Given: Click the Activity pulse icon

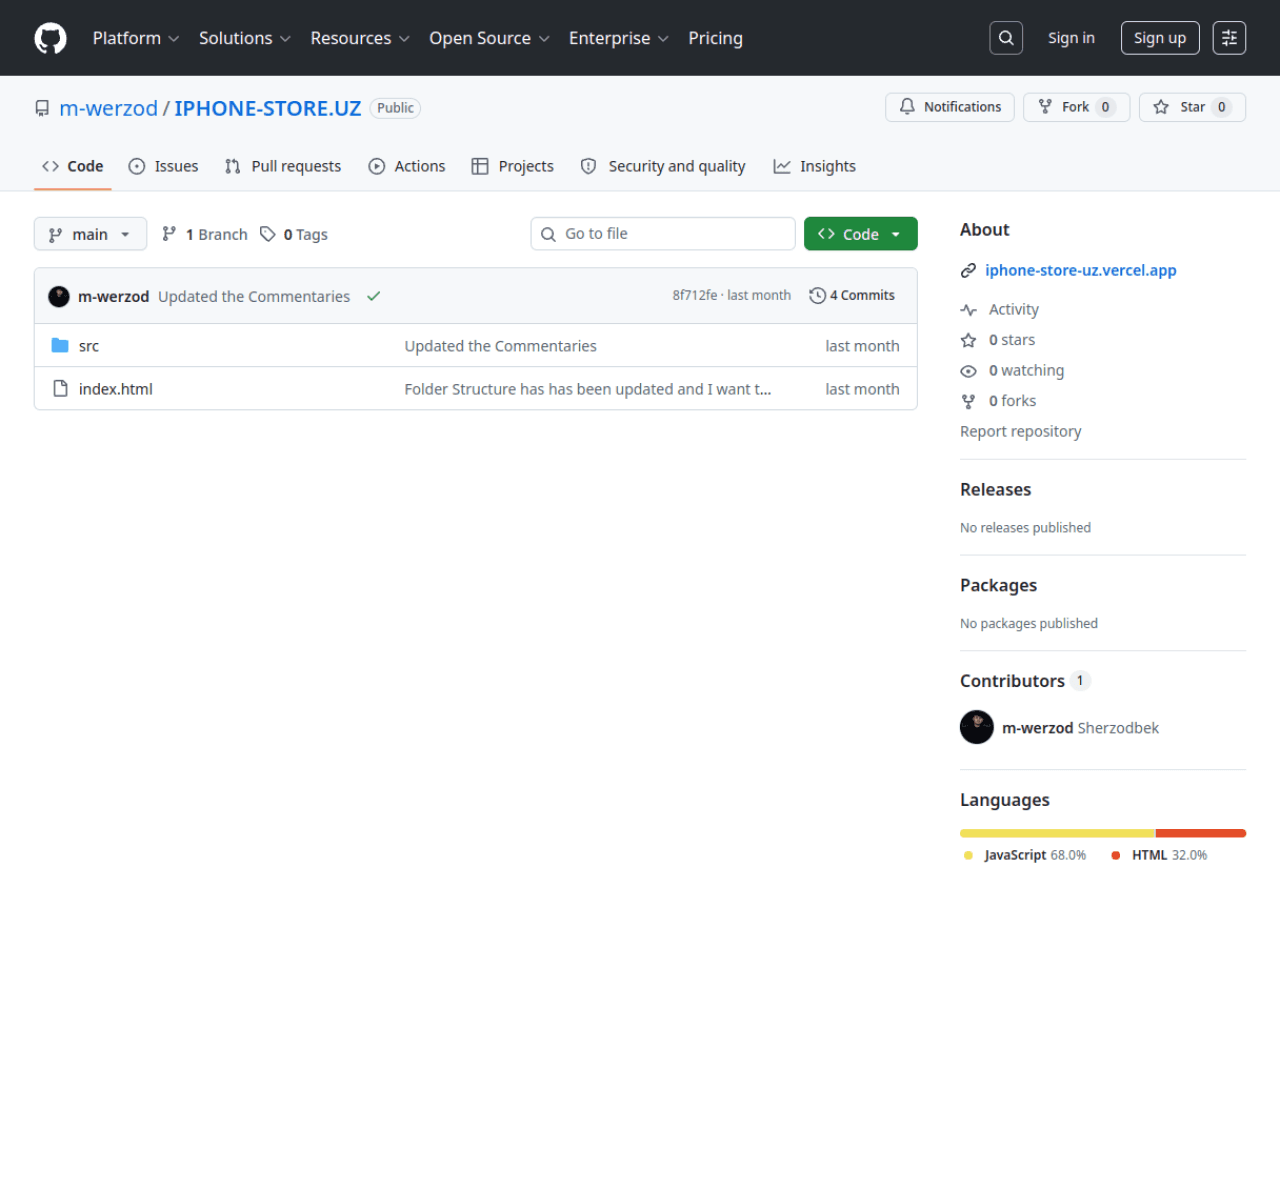Looking at the screenshot, I should [968, 310].
